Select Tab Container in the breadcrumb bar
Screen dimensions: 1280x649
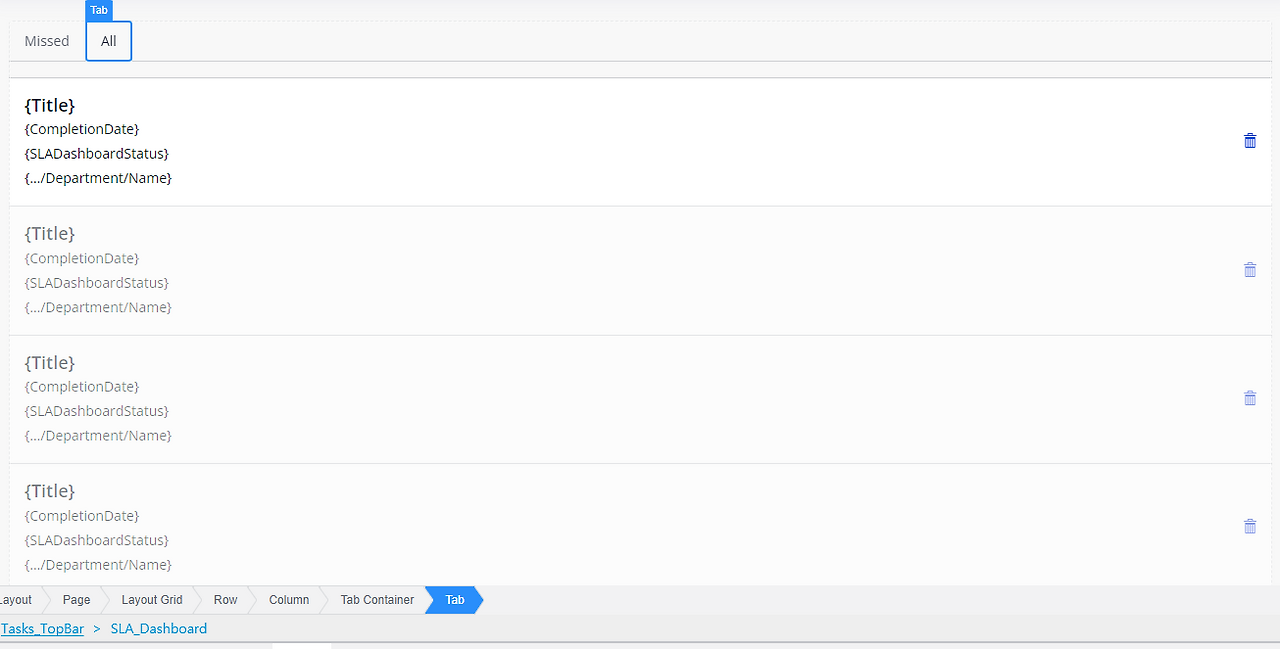(x=376, y=600)
